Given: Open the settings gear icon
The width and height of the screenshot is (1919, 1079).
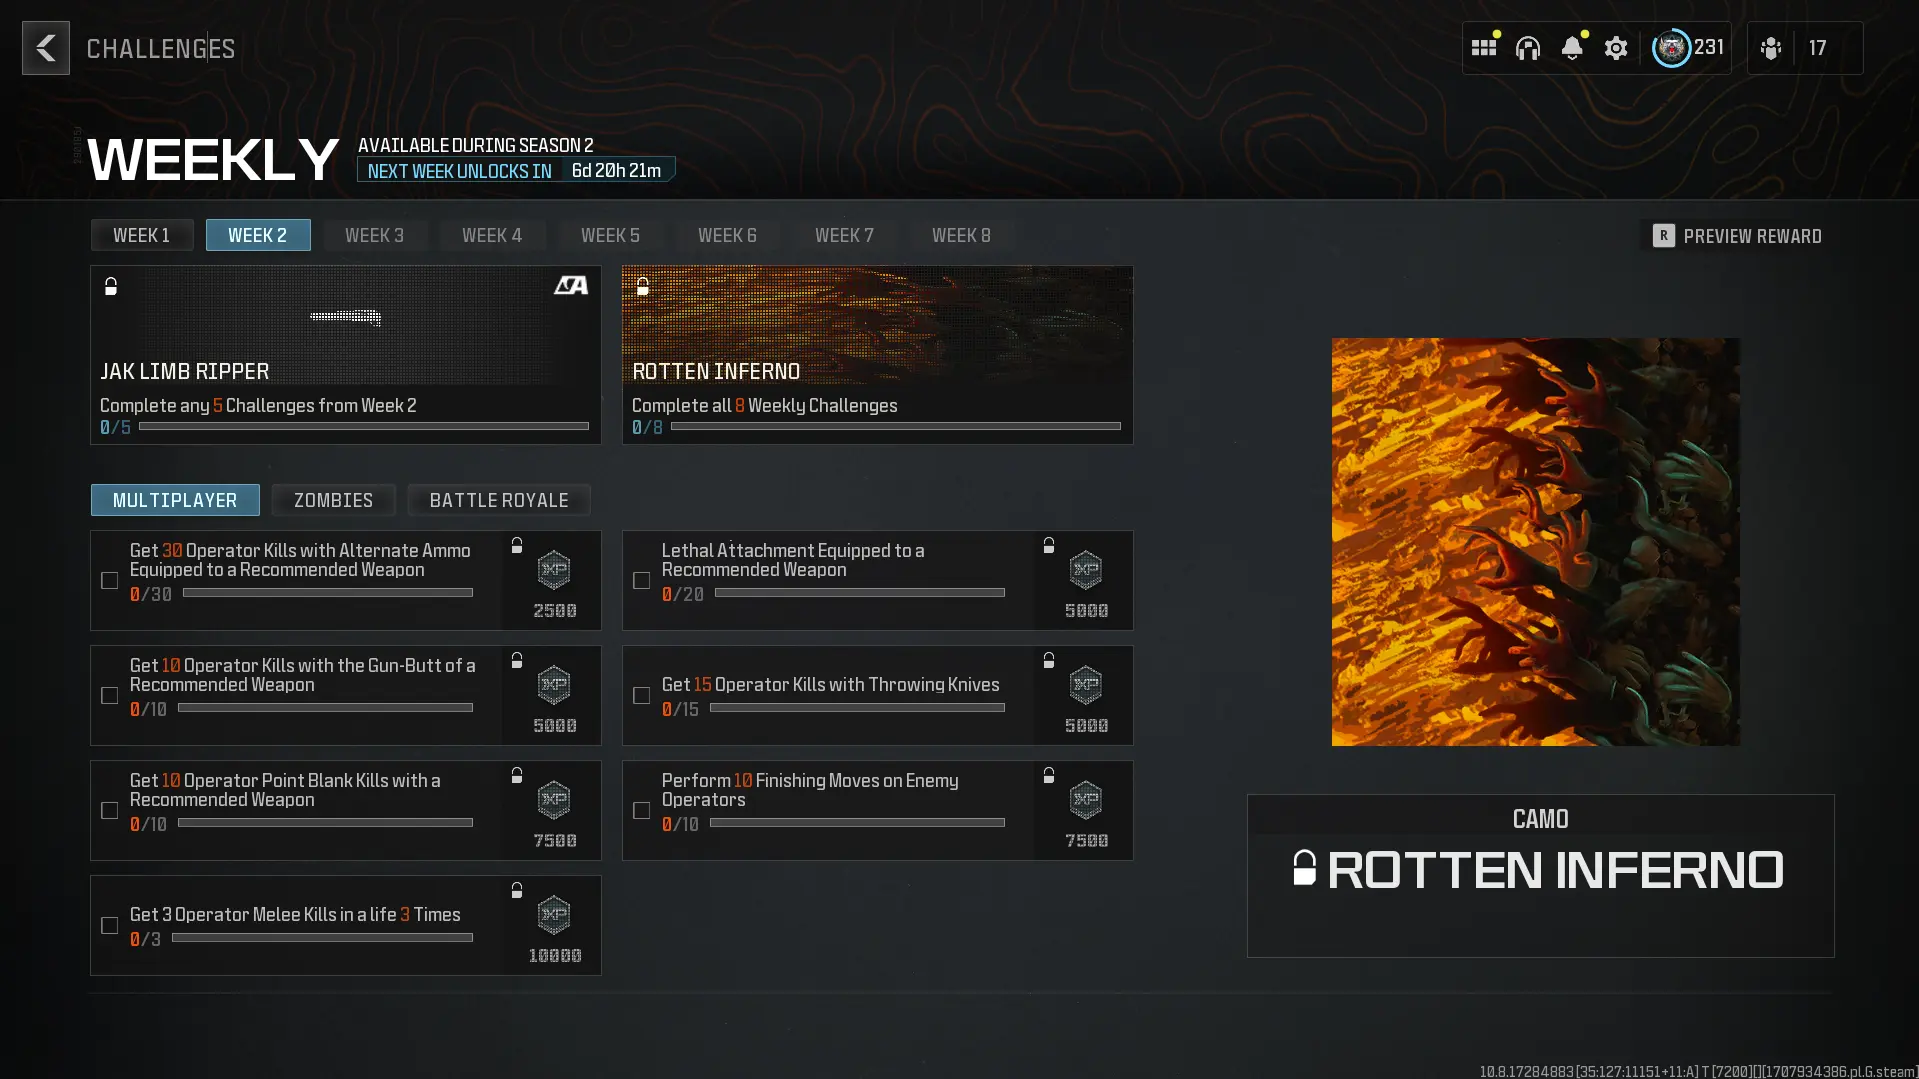Looking at the screenshot, I should pyautogui.click(x=1616, y=47).
